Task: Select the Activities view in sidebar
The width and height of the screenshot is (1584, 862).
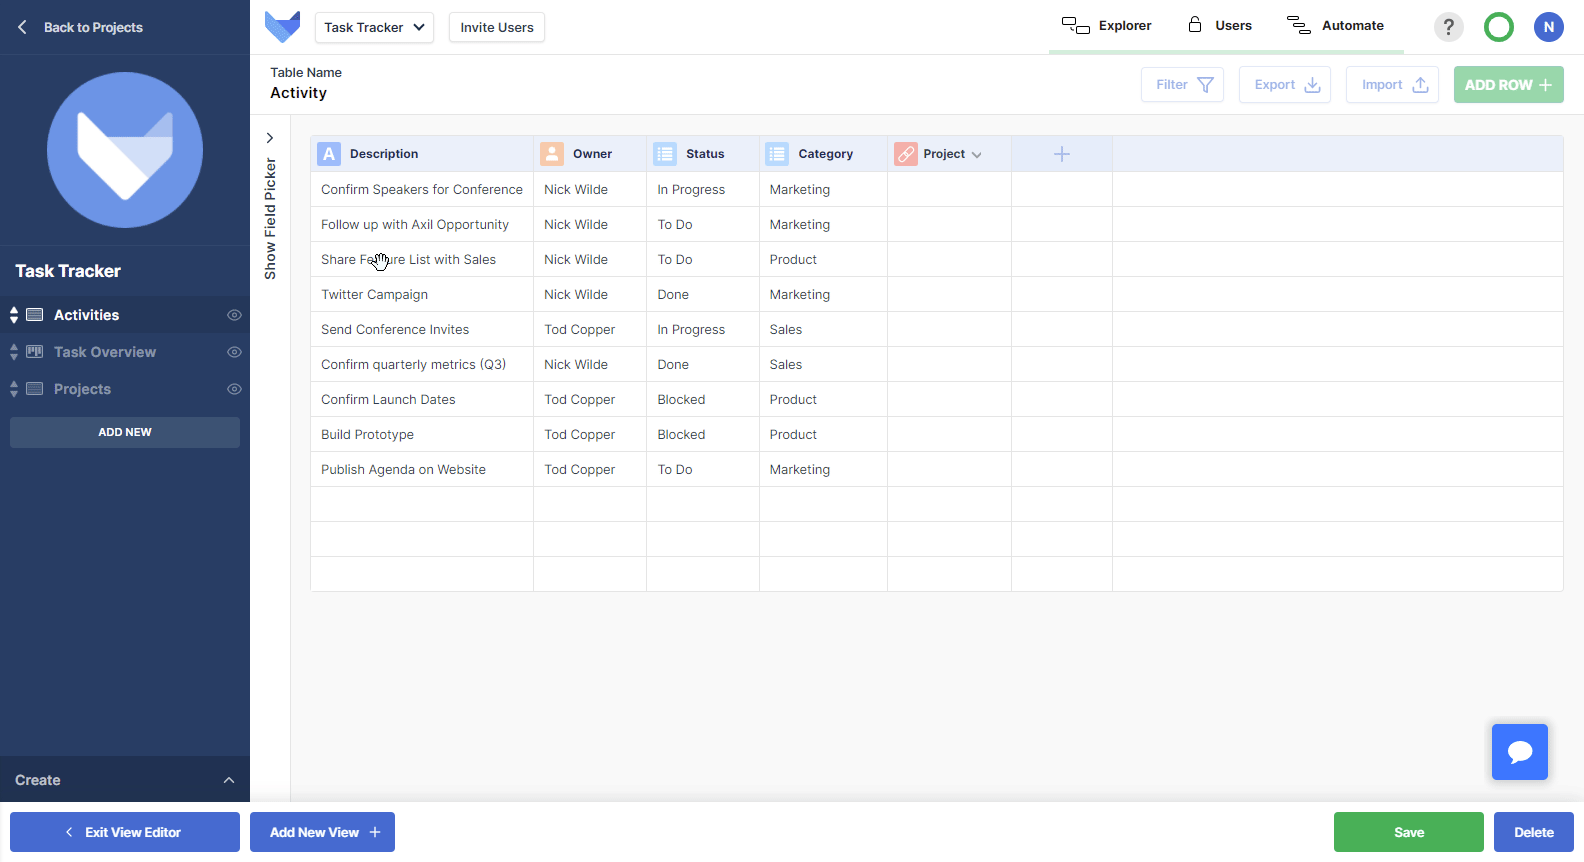Action: [x=125, y=315]
